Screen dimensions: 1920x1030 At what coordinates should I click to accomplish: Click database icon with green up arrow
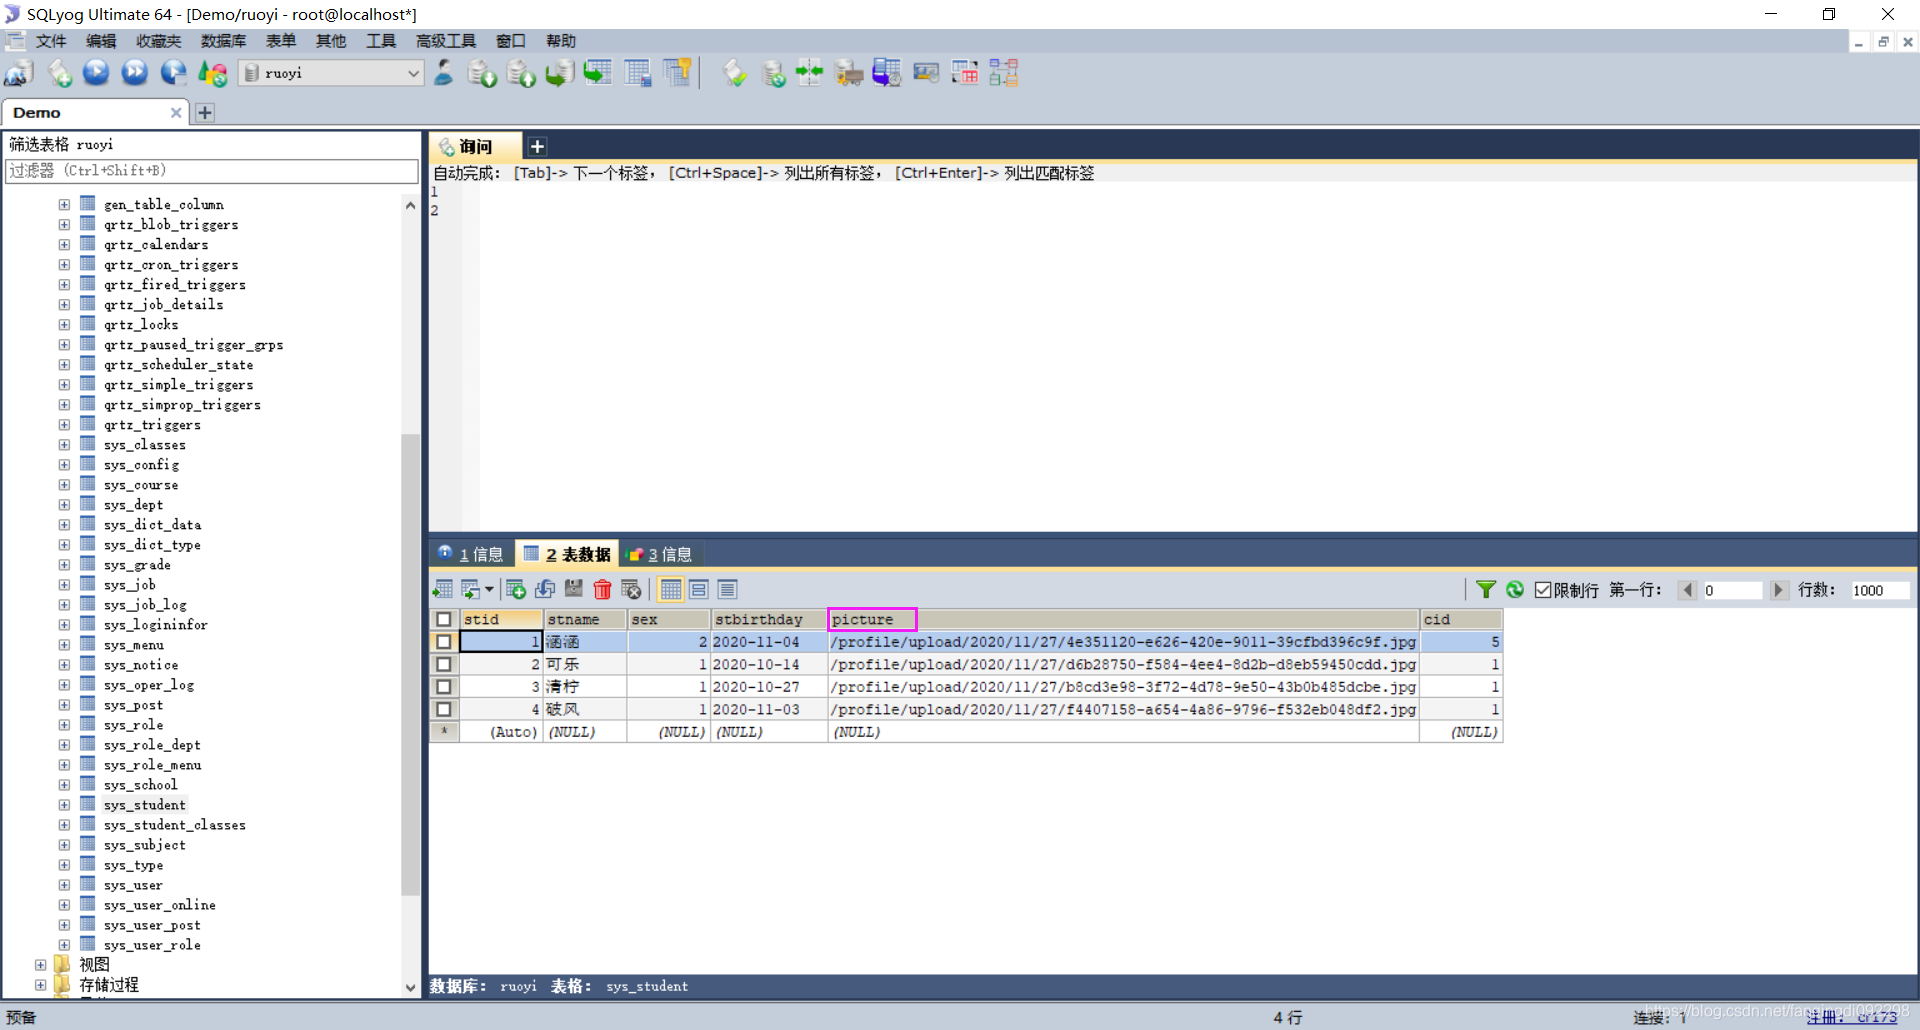tap(521, 73)
